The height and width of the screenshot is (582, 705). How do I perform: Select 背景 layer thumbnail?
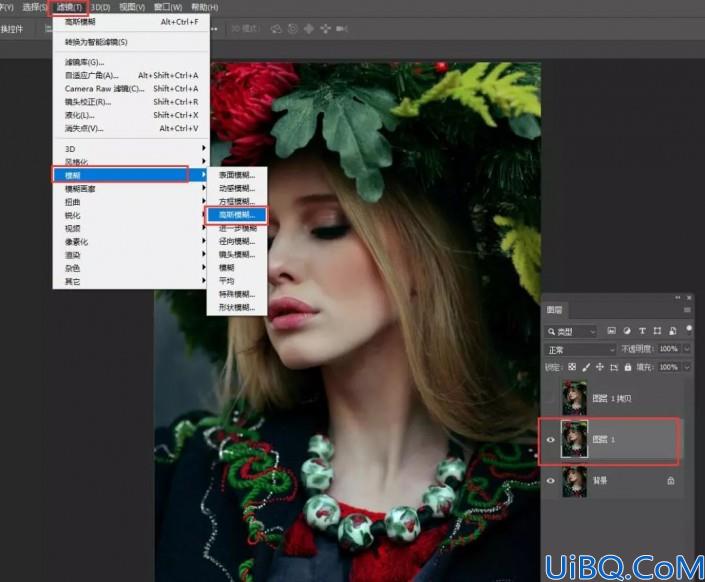pyautogui.click(x=575, y=481)
